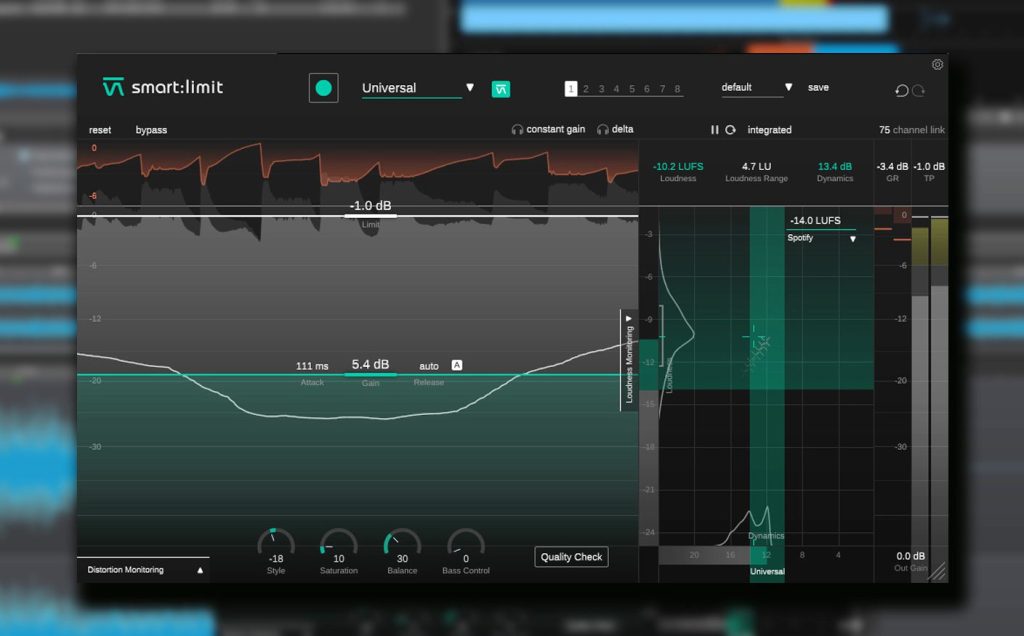The image size is (1024, 636).
Task: Select state slot 7
Action: [662, 89]
